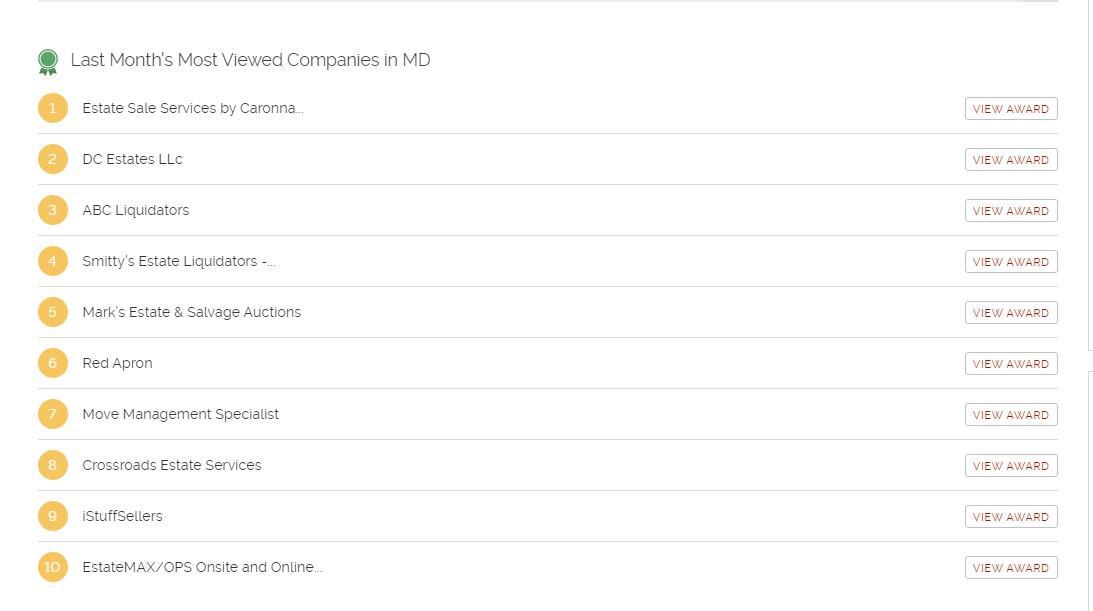Click the rank 1 yellow badge
This screenshot has height=611, width=1093.
pyautogui.click(x=53, y=108)
